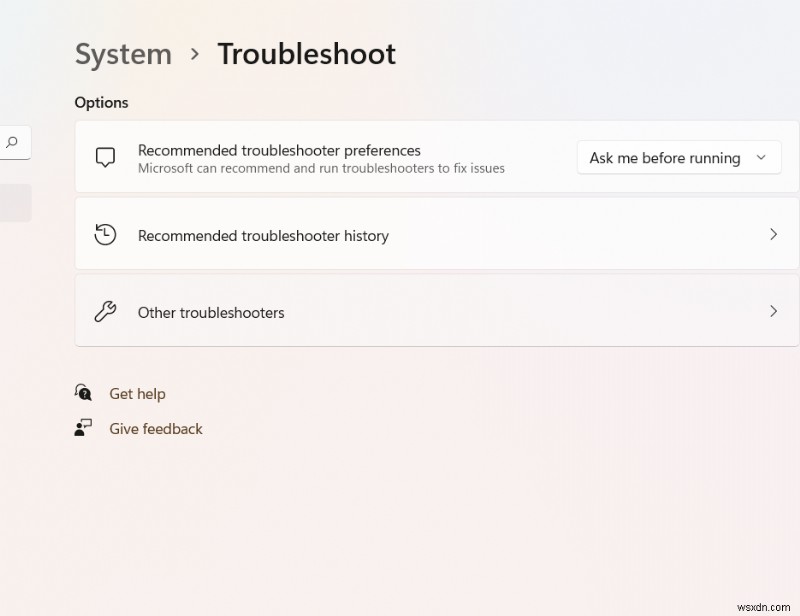
Task: Click Troubleshoot in the breadcrumb trail
Action: [x=306, y=54]
